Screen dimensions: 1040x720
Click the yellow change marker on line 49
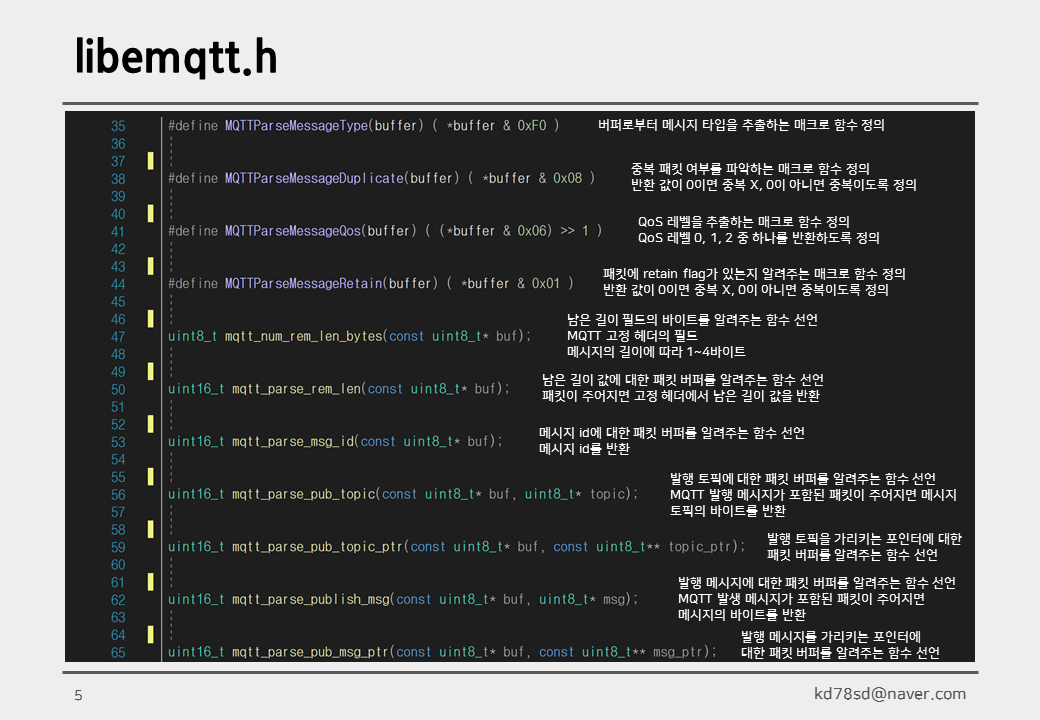151,371
